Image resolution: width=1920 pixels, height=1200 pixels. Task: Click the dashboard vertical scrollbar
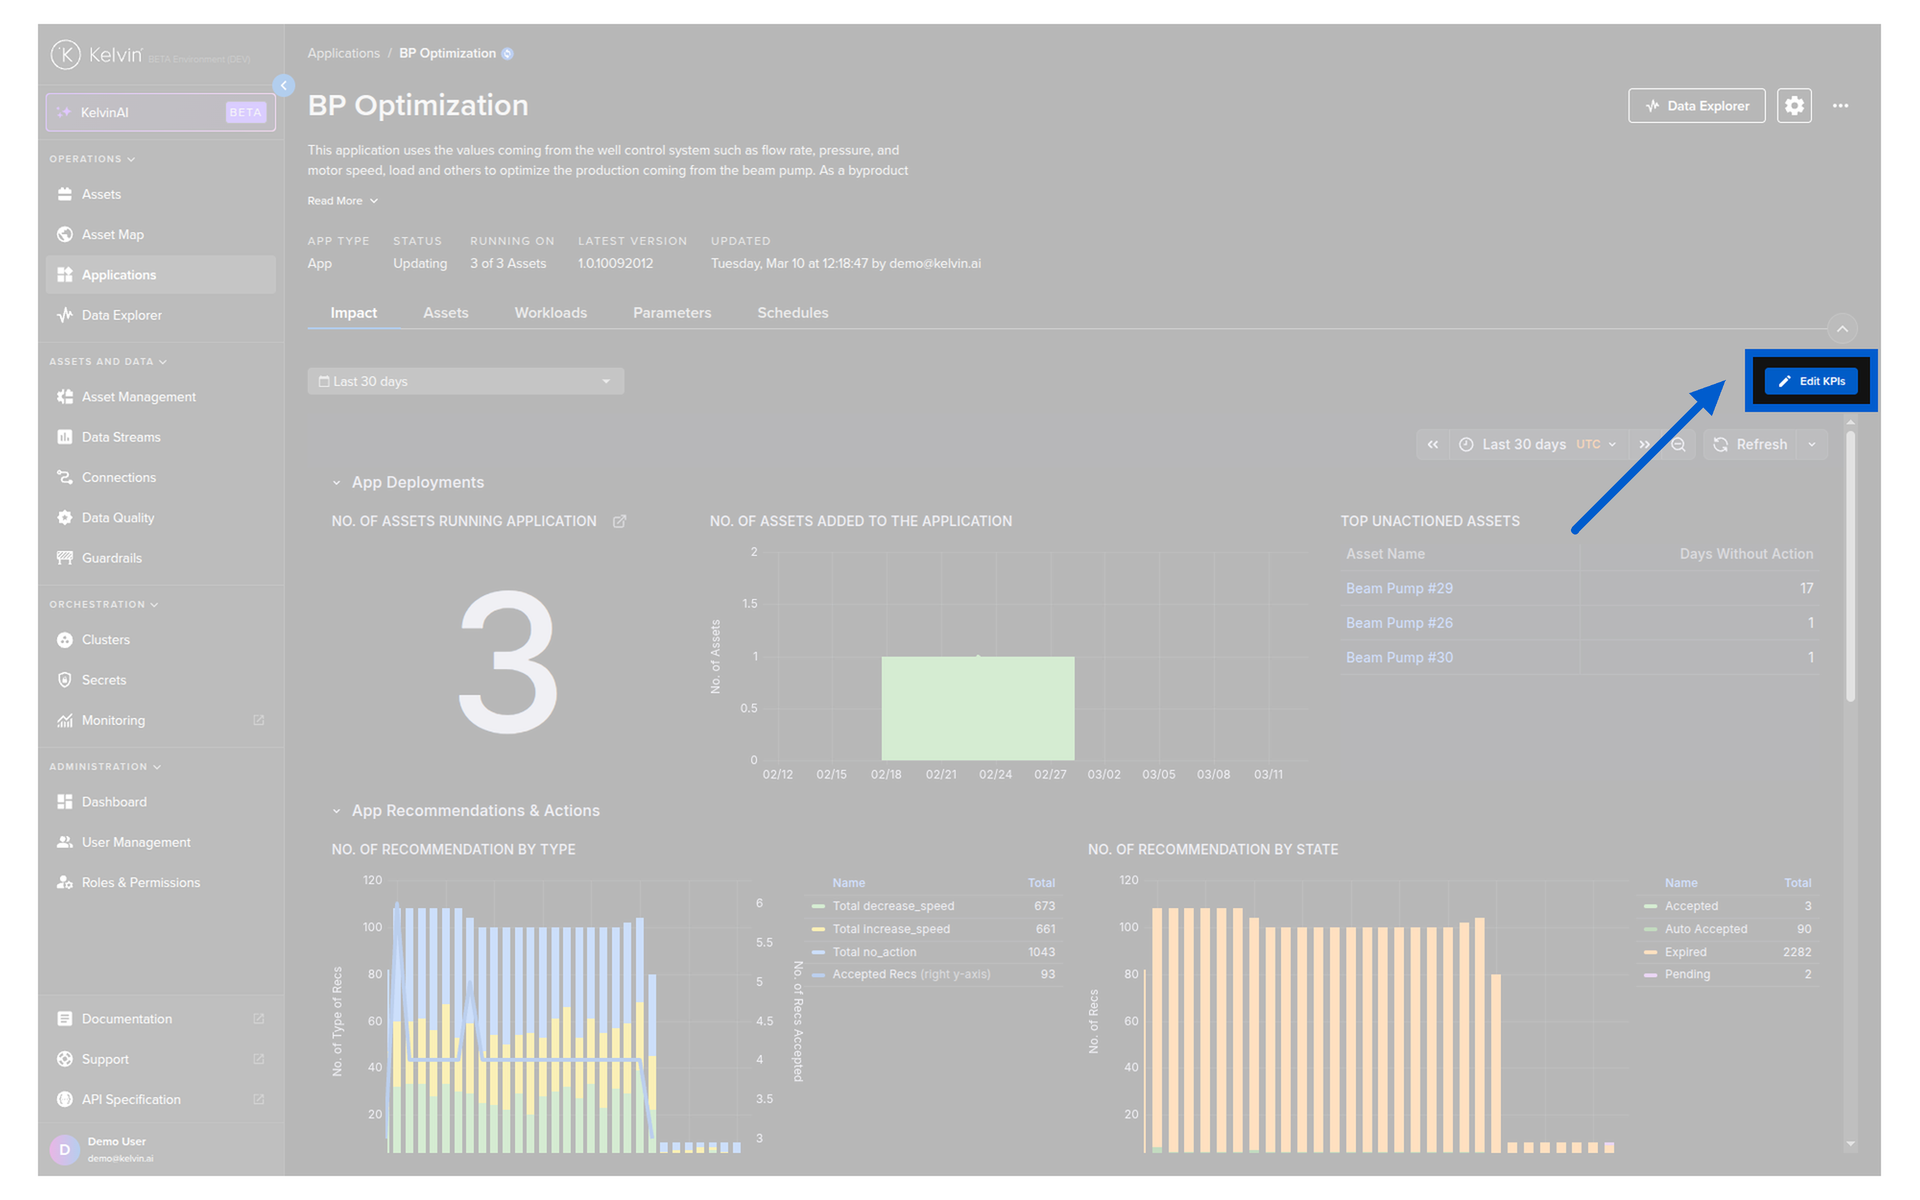1850,565
